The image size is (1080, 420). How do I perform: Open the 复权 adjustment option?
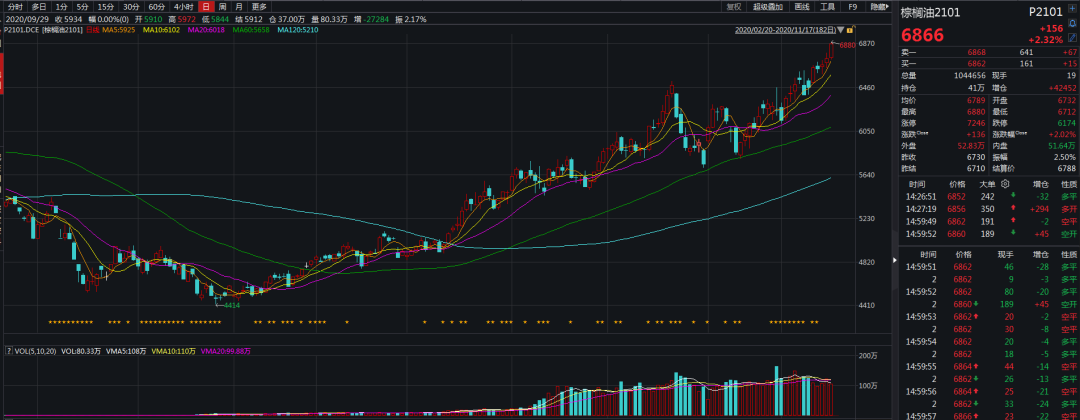pos(734,7)
